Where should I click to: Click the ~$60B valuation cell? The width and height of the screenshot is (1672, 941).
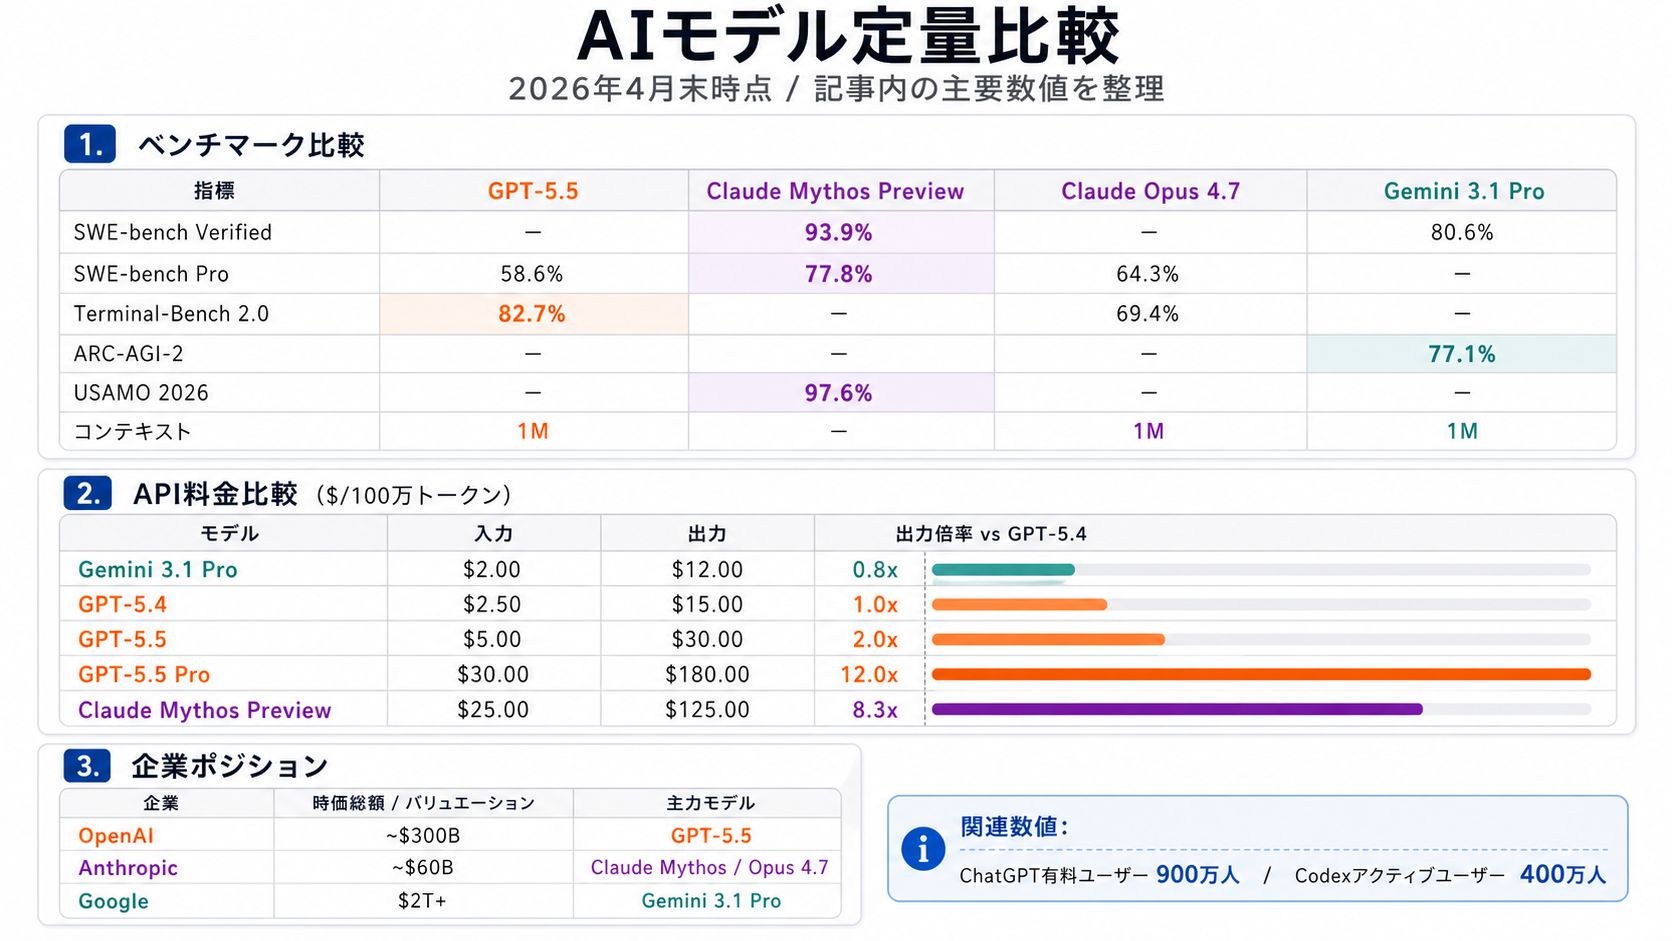click(x=423, y=867)
